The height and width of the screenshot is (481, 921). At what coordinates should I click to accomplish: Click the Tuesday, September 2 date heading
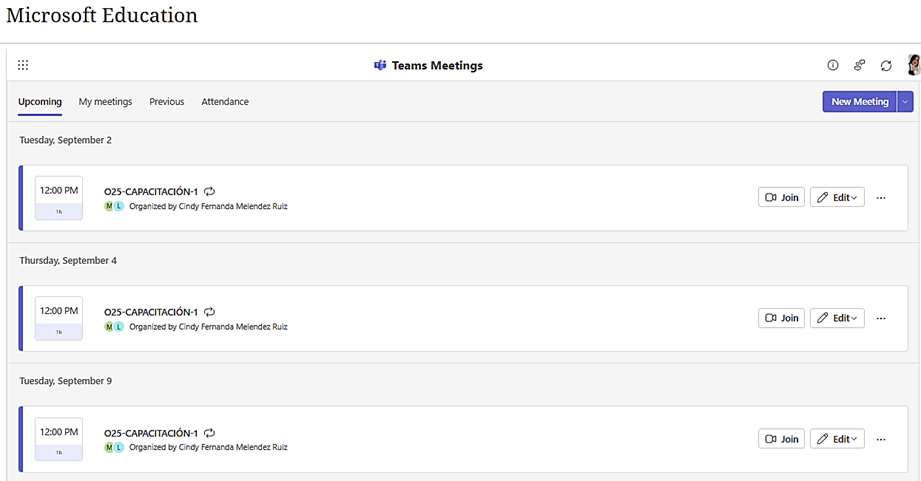click(65, 140)
